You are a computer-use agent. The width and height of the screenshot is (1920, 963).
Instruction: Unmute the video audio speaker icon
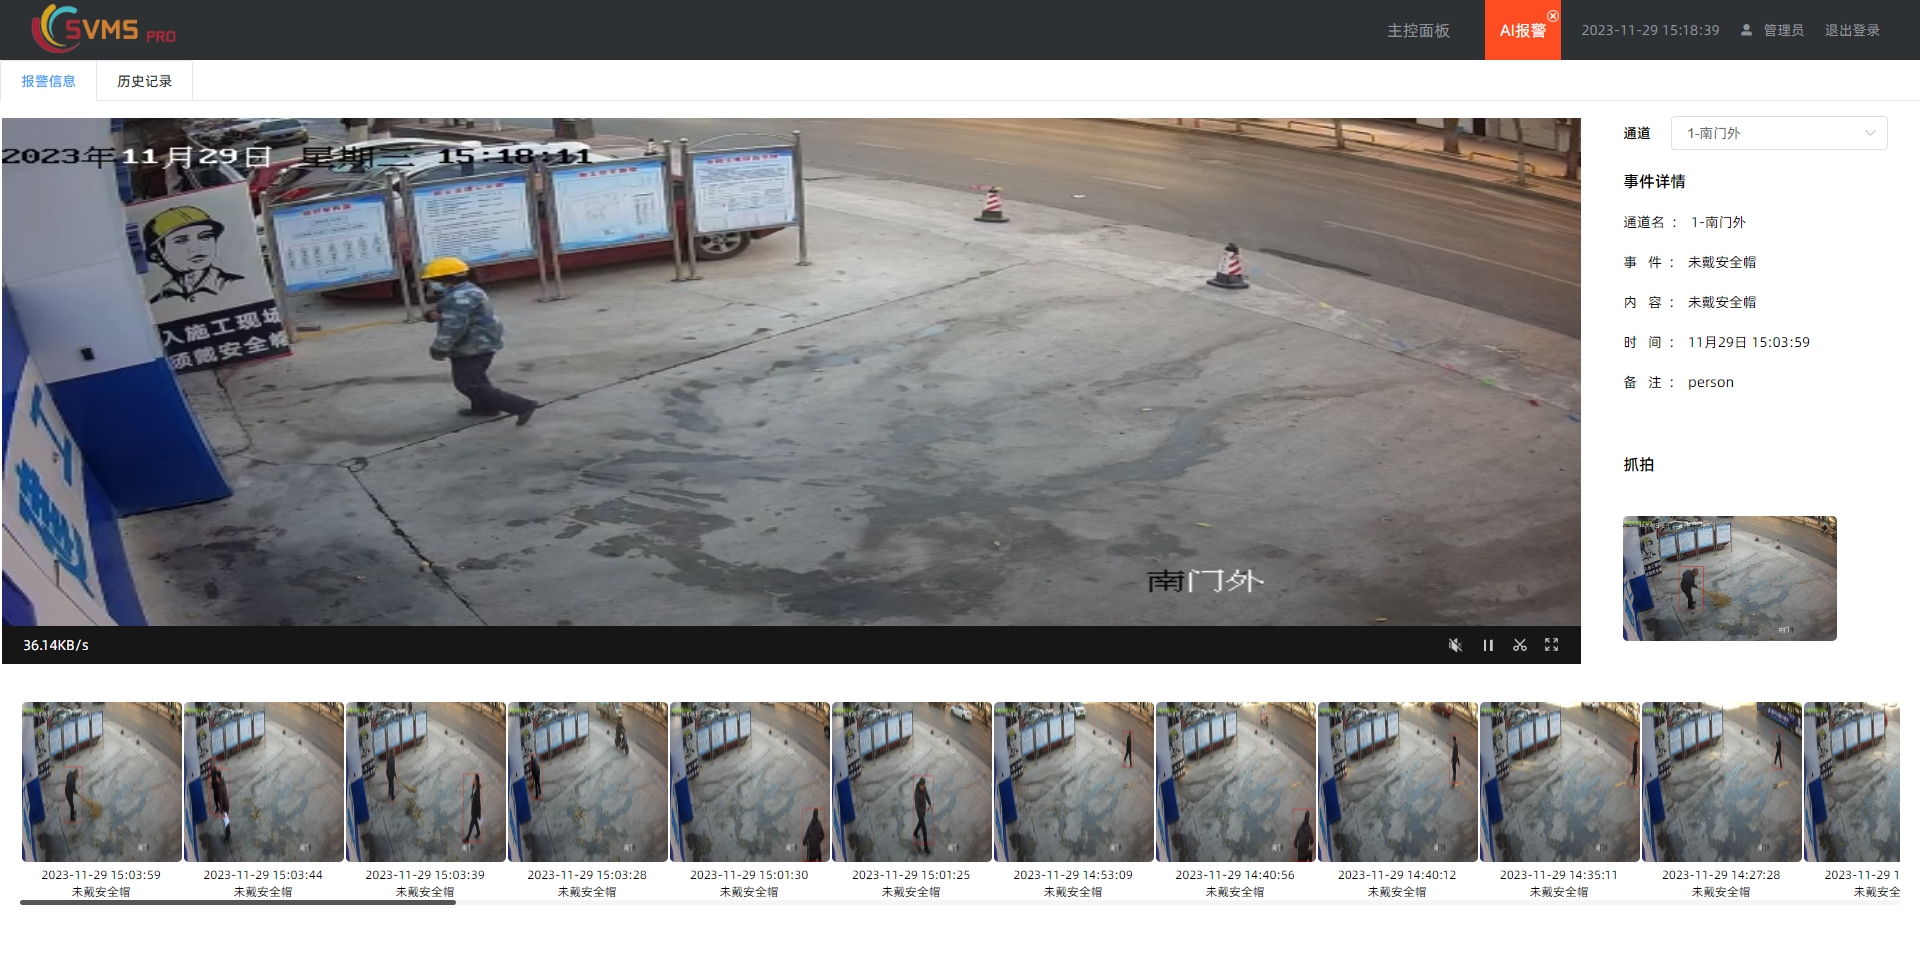(1455, 645)
